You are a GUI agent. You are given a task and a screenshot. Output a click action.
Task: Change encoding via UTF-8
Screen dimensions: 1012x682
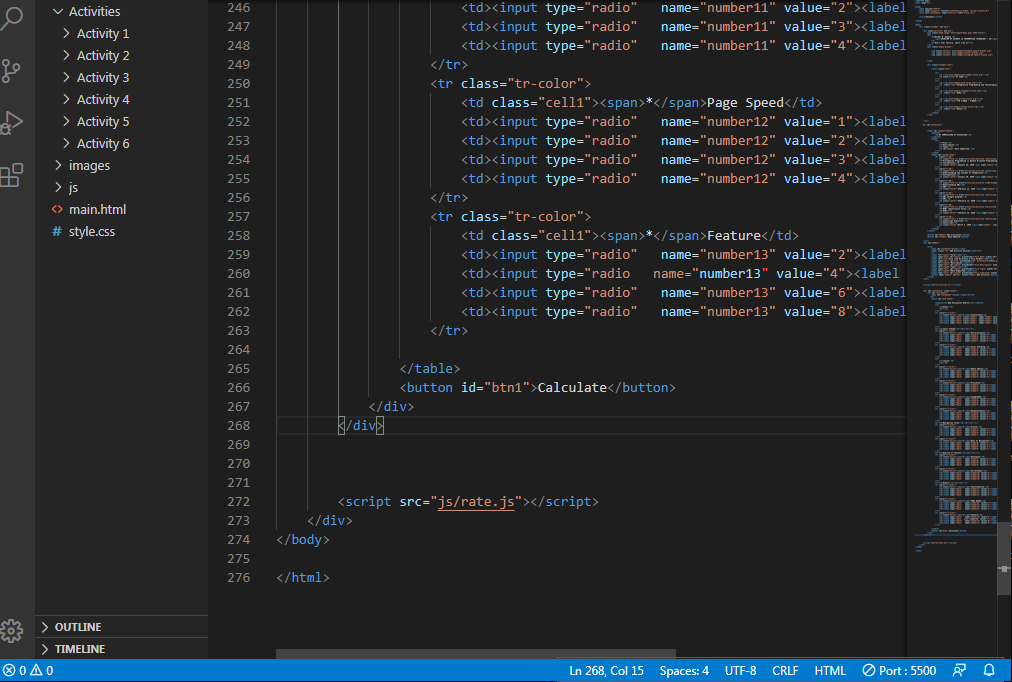pos(740,670)
